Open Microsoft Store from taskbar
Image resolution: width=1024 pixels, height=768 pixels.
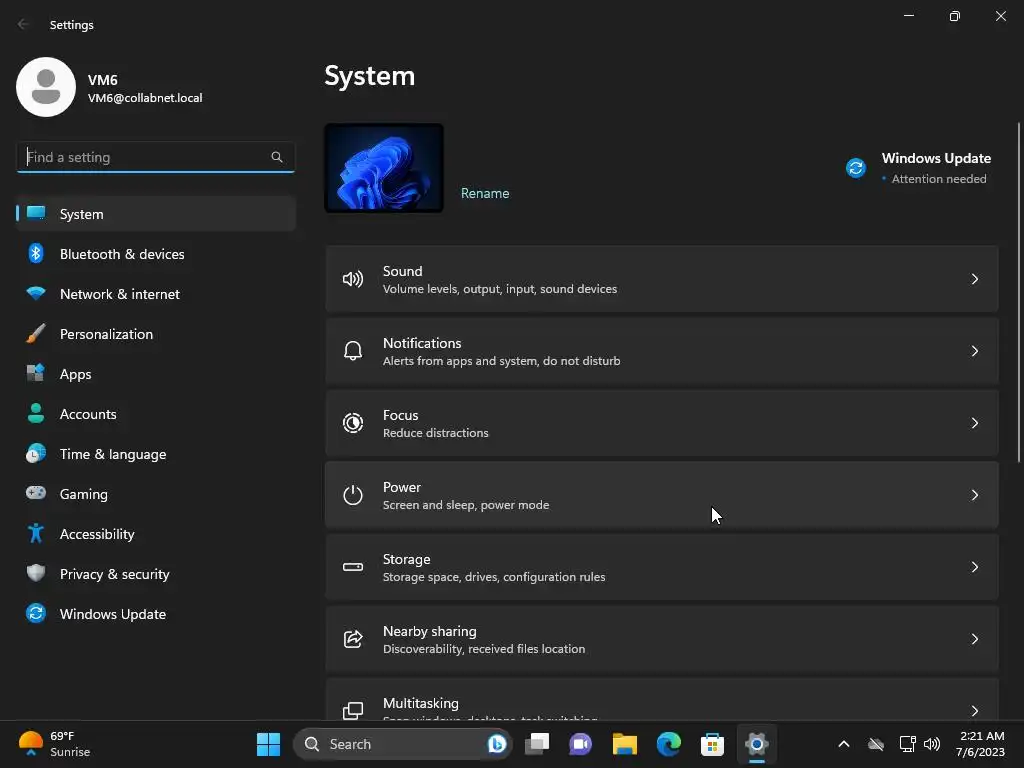click(x=712, y=744)
